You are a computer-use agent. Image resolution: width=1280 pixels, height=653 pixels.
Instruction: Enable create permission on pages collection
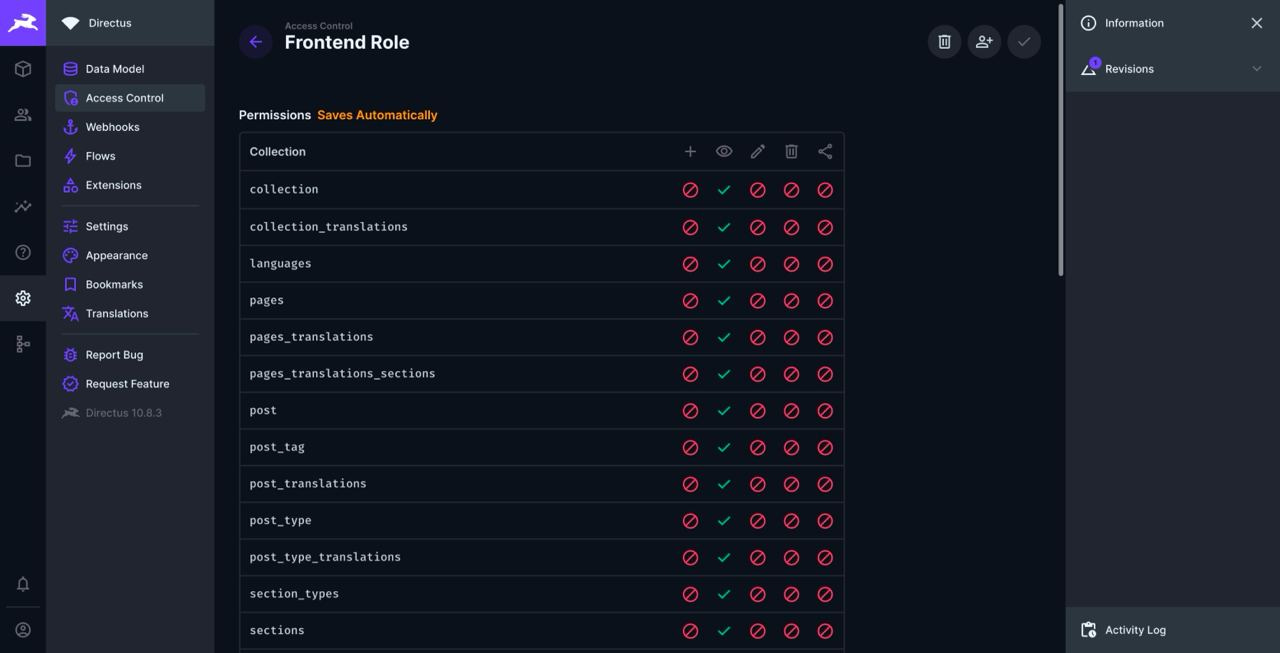689,299
